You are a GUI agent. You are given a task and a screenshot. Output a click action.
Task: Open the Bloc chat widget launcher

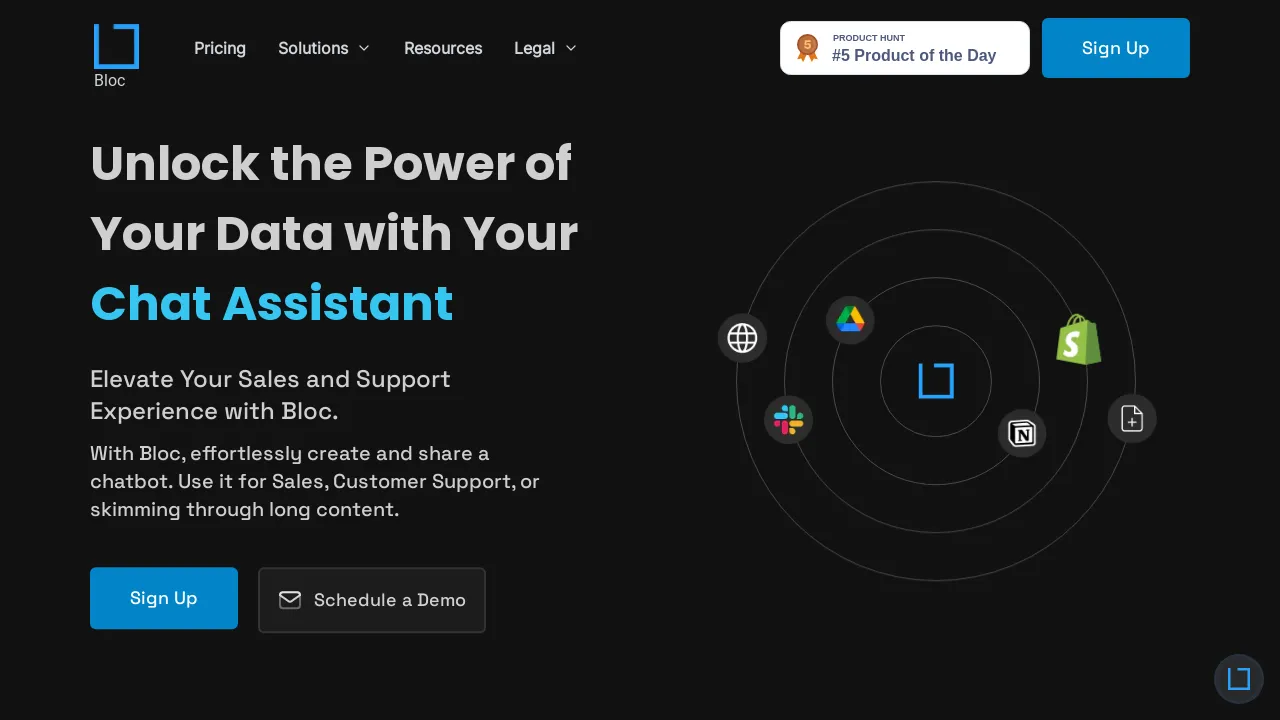tap(1239, 679)
